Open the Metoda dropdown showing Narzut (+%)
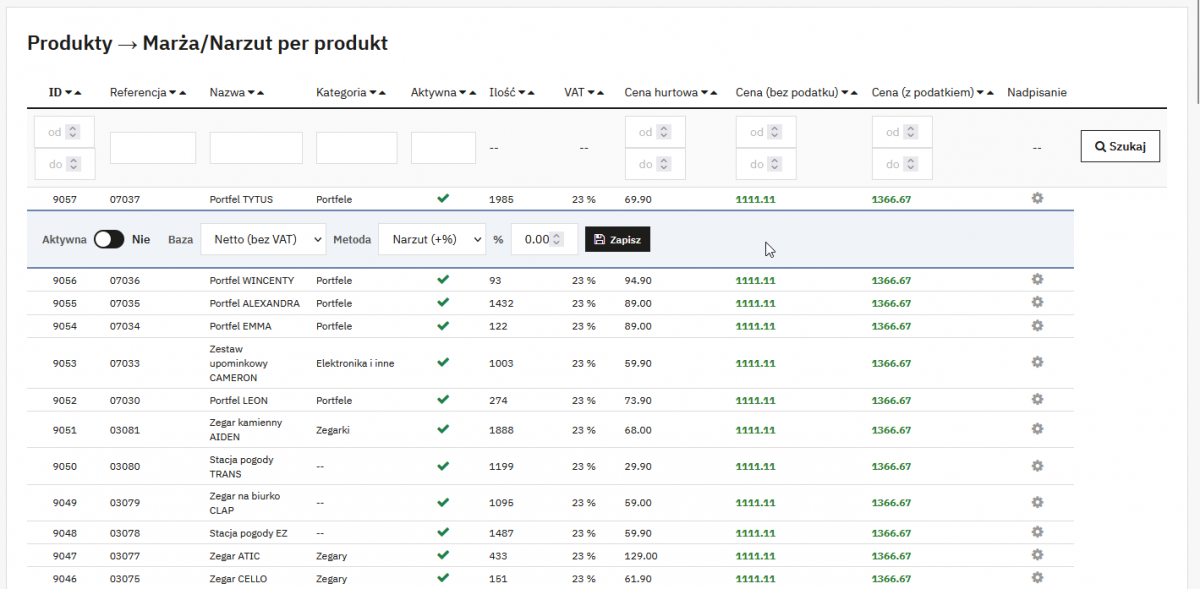Viewport: 1200px width, 589px height. tap(431, 239)
